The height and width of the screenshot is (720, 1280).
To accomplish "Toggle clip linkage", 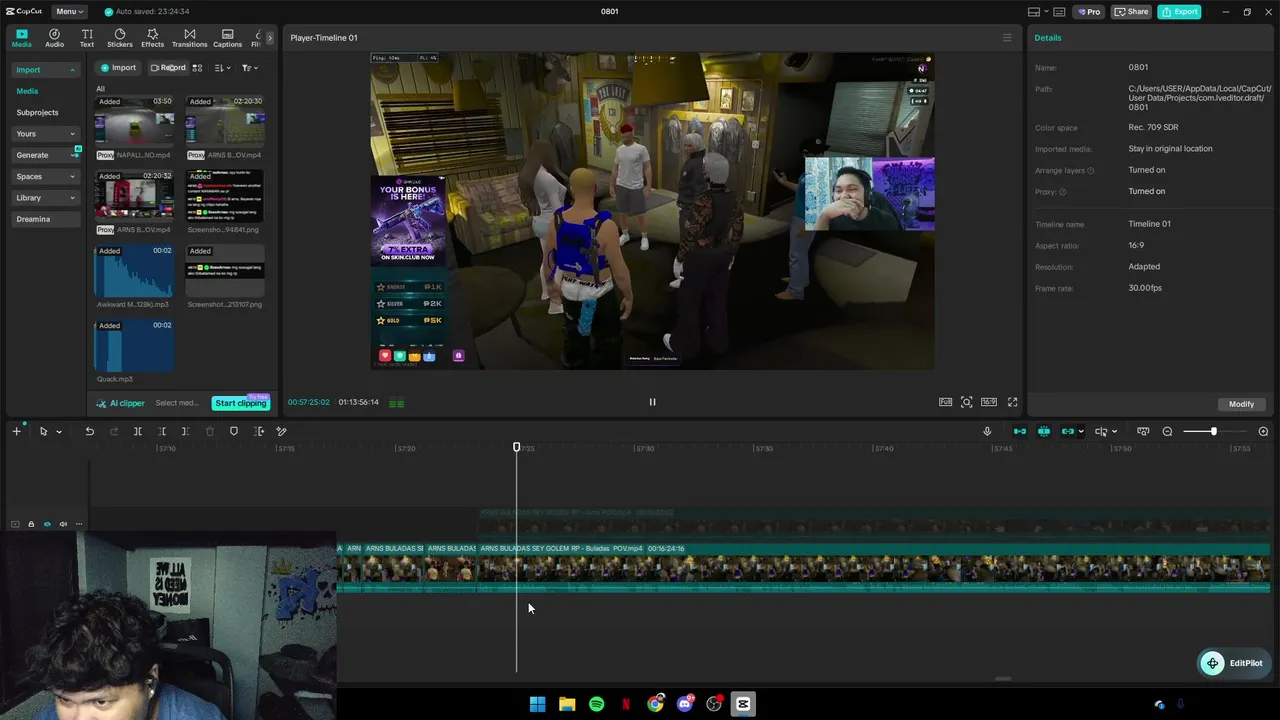I will 1068,431.
